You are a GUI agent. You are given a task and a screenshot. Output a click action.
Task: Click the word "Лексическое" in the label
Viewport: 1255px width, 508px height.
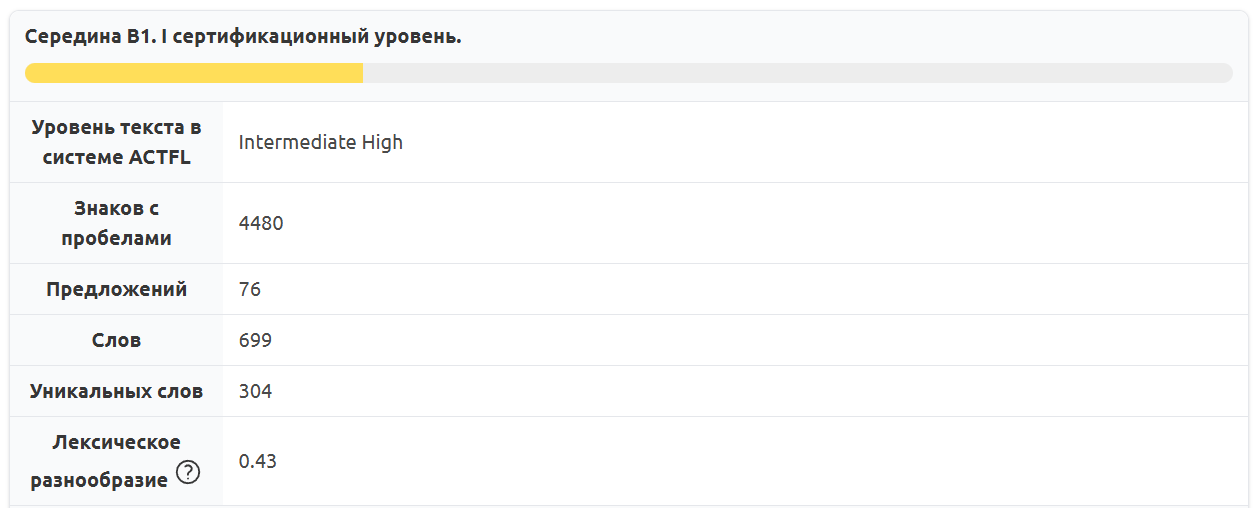click(116, 443)
